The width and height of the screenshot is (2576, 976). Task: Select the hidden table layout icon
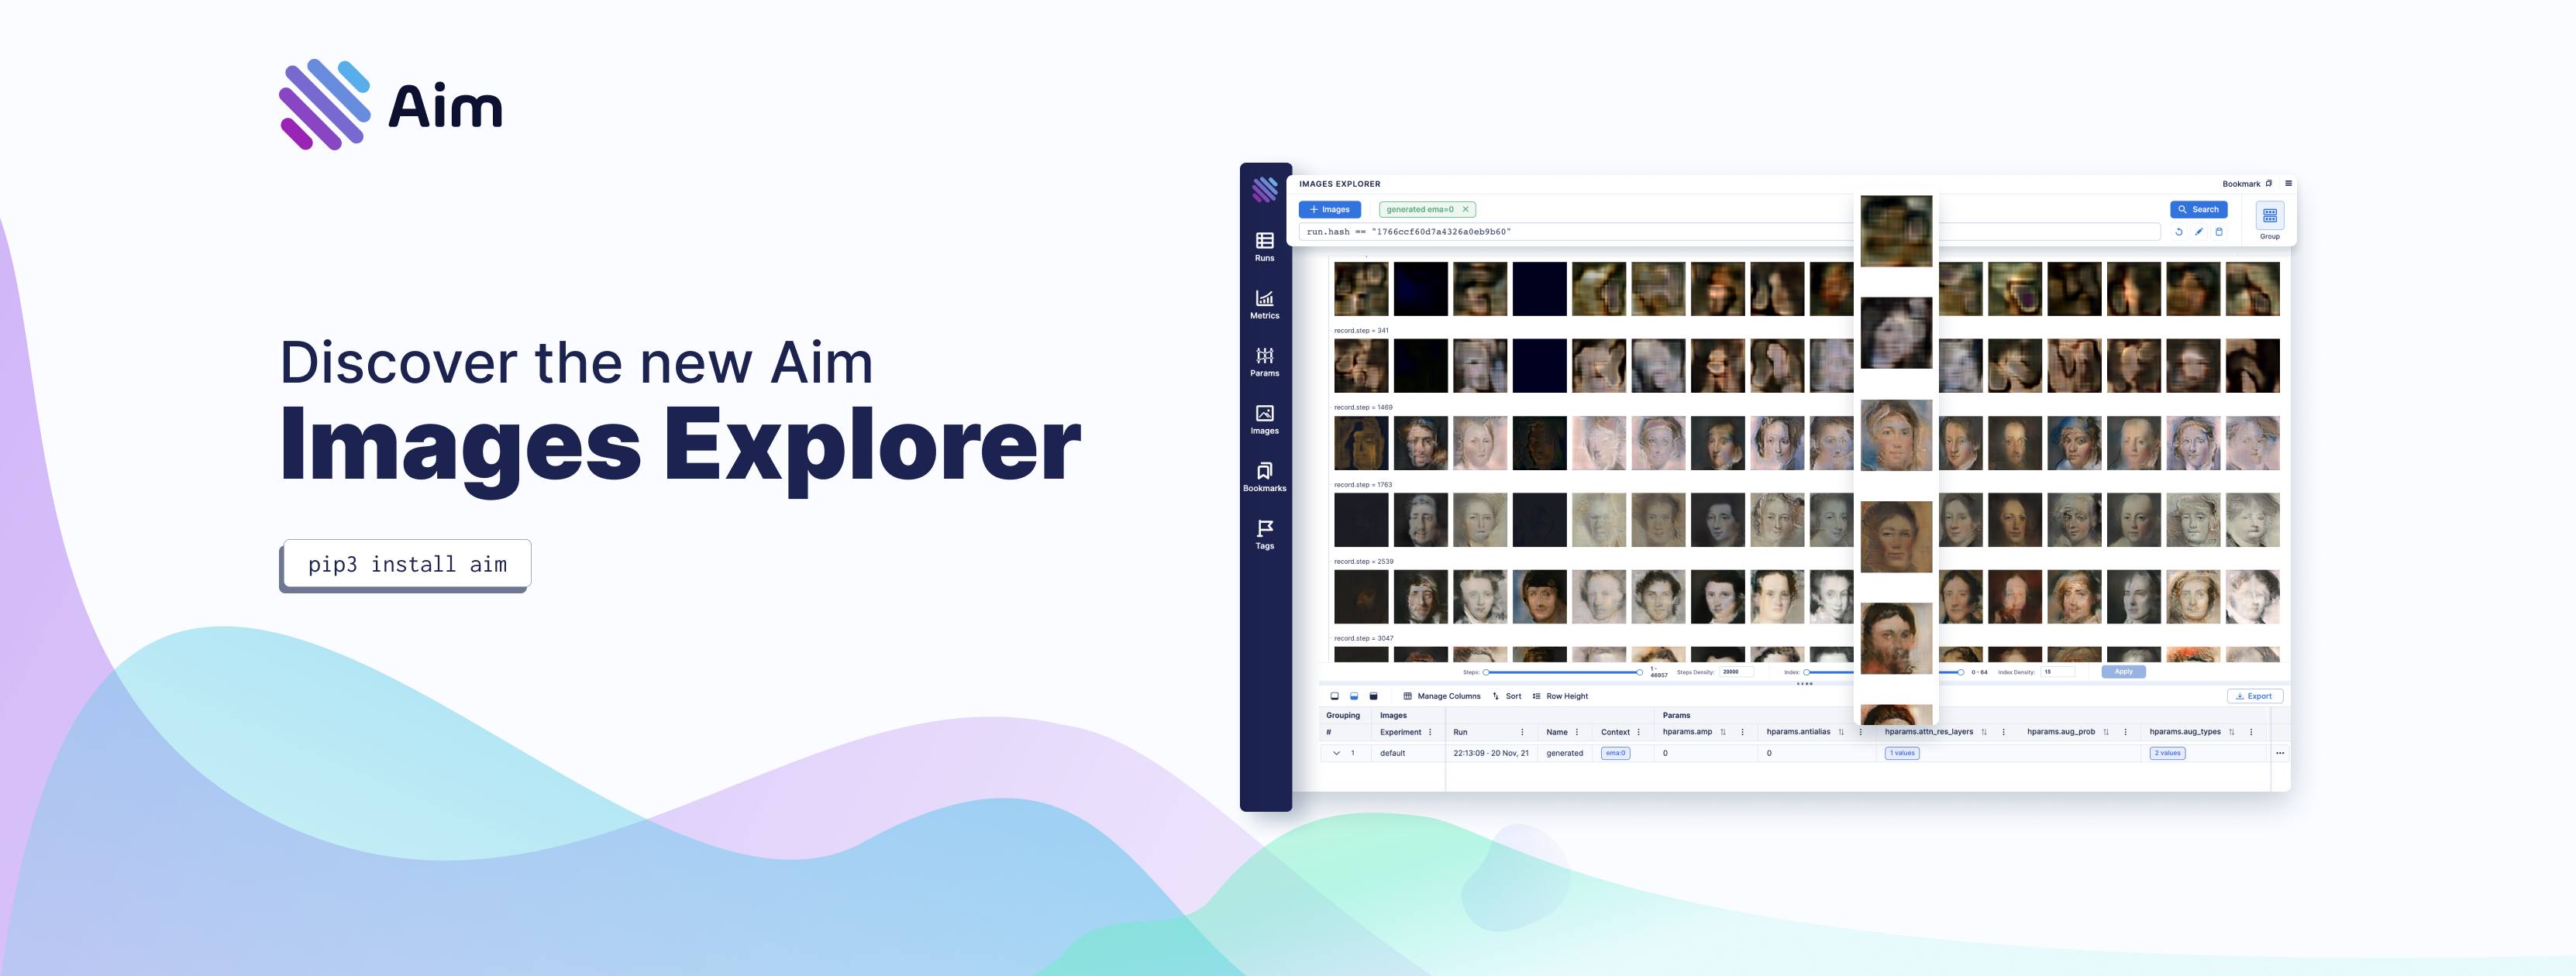pyautogui.click(x=1334, y=696)
